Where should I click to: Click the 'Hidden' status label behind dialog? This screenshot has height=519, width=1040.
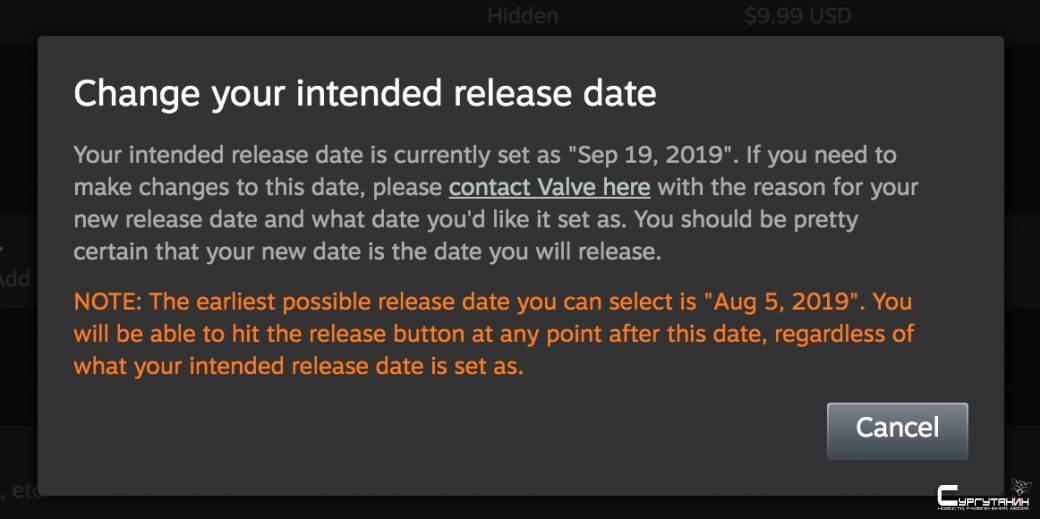click(523, 16)
